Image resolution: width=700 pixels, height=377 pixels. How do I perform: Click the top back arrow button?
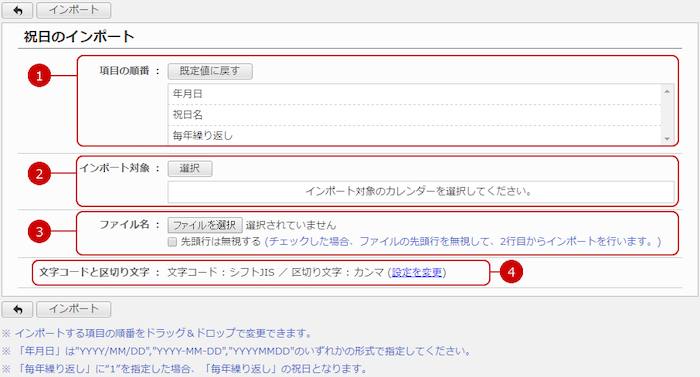click(17, 10)
